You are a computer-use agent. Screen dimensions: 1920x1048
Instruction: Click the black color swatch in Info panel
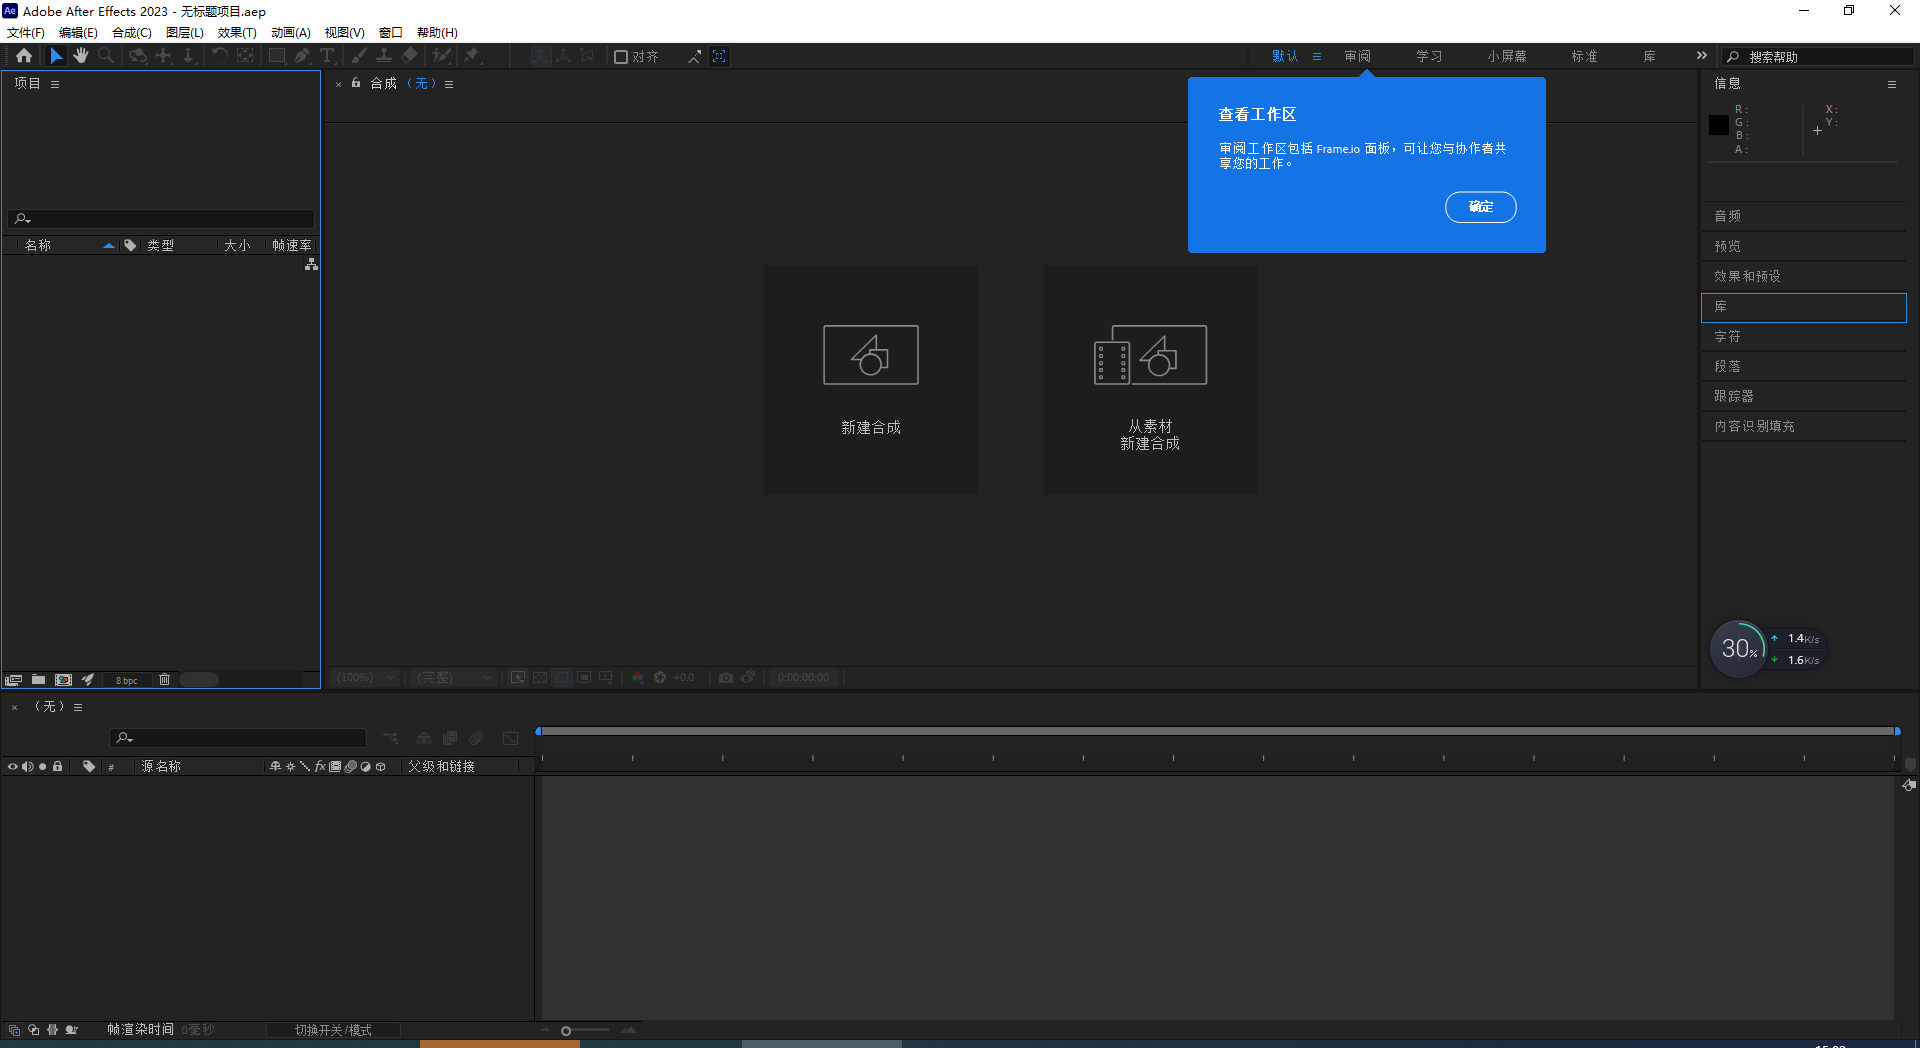[1719, 125]
